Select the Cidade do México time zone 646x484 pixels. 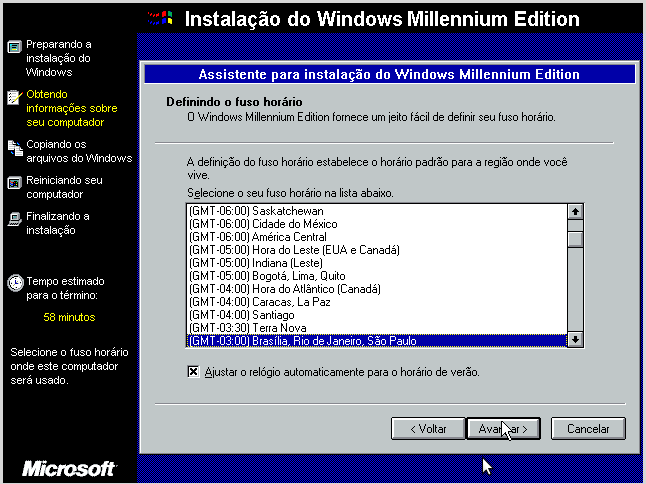pyautogui.click(x=377, y=224)
